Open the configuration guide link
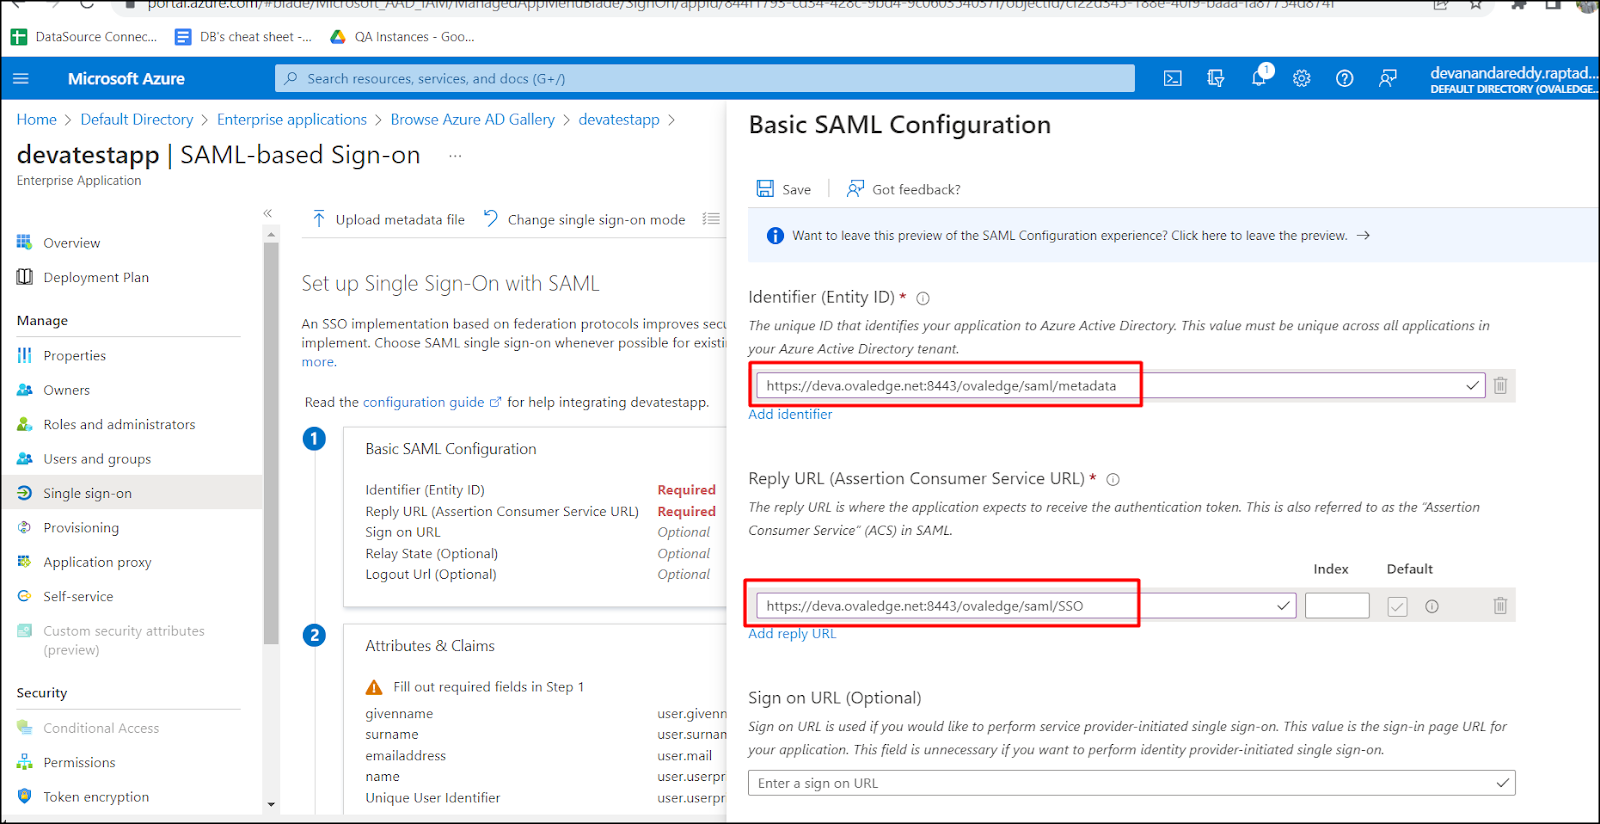The image size is (1600, 824). click(431, 402)
